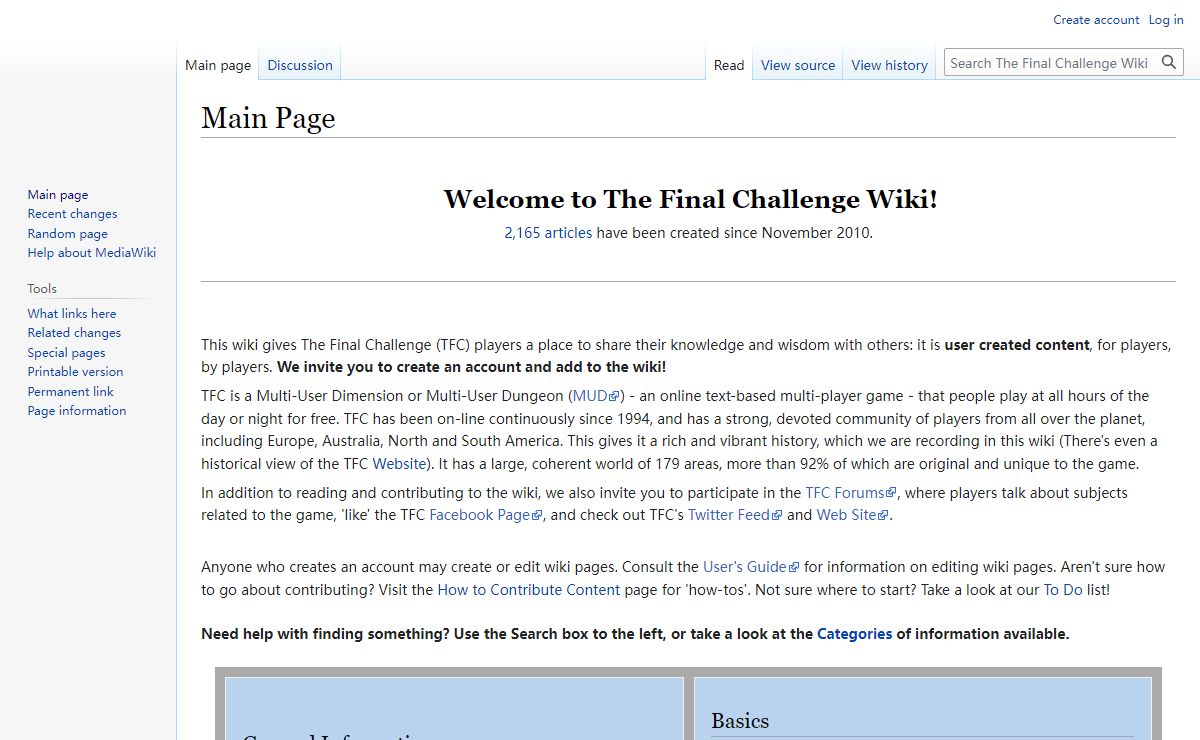Open the Categories link

[x=854, y=634]
